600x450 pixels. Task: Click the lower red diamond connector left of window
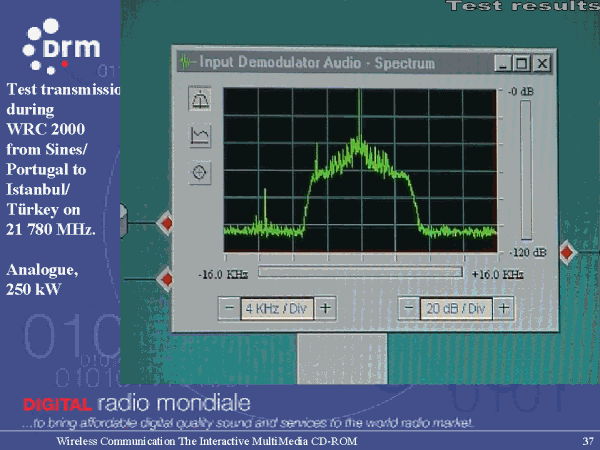[167, 279]
